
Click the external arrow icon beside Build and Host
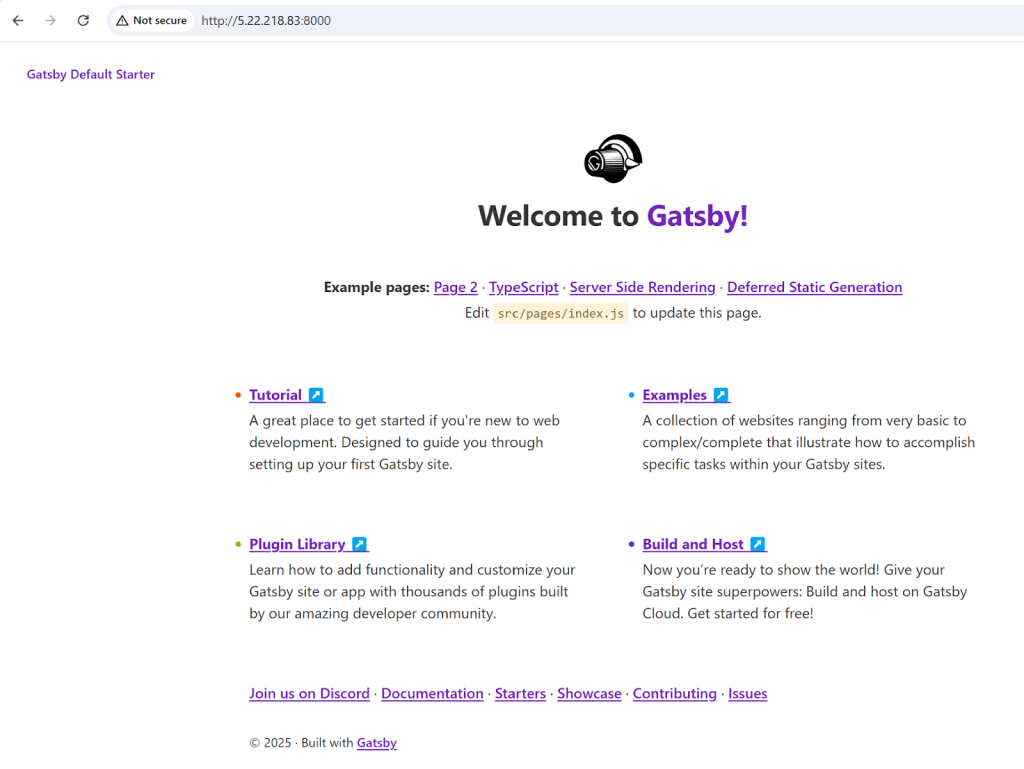(758, 544)
